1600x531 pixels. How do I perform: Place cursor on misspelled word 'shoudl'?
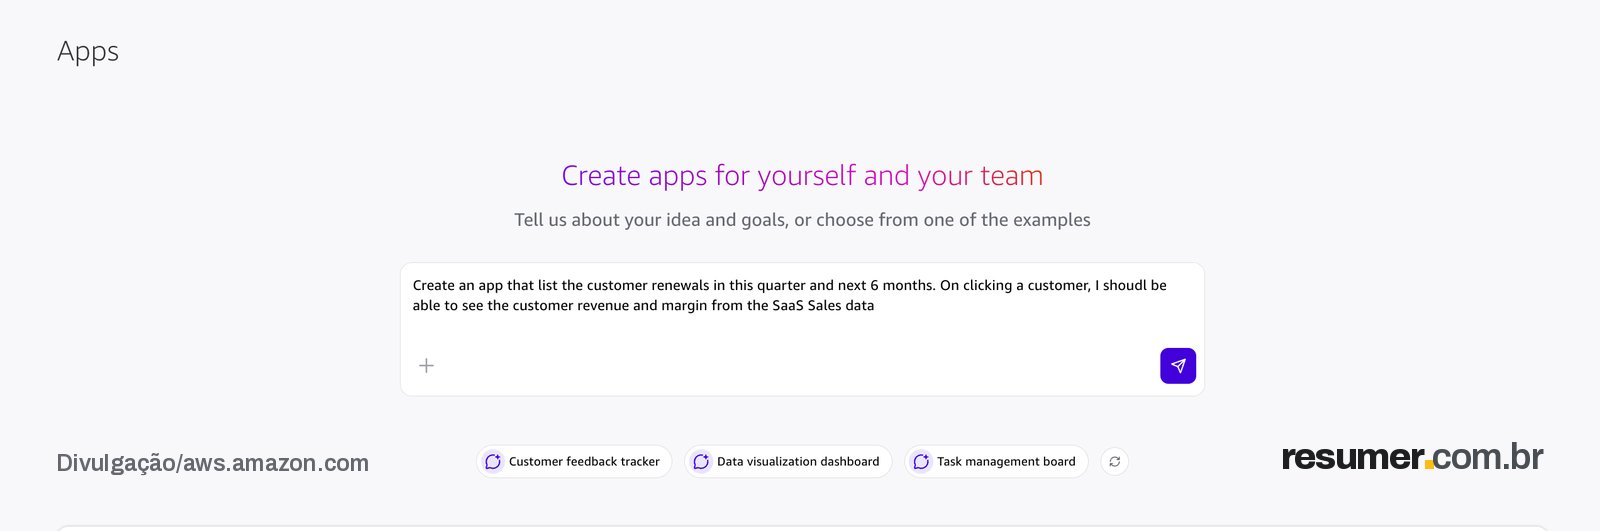click(x=1125, y=285)
